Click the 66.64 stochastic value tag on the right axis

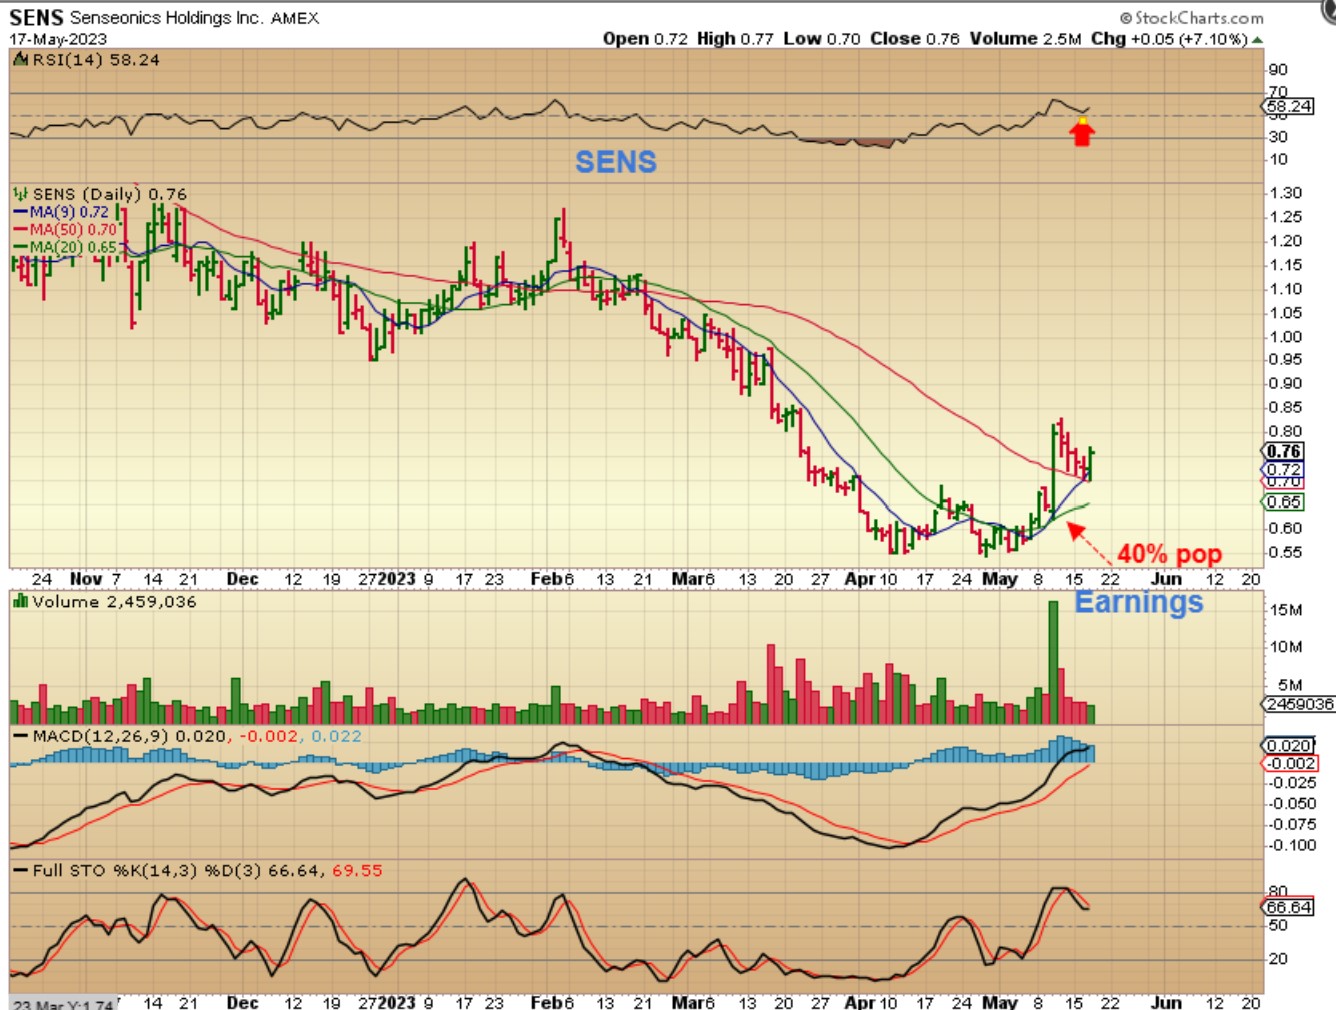tap(1289, 907)
